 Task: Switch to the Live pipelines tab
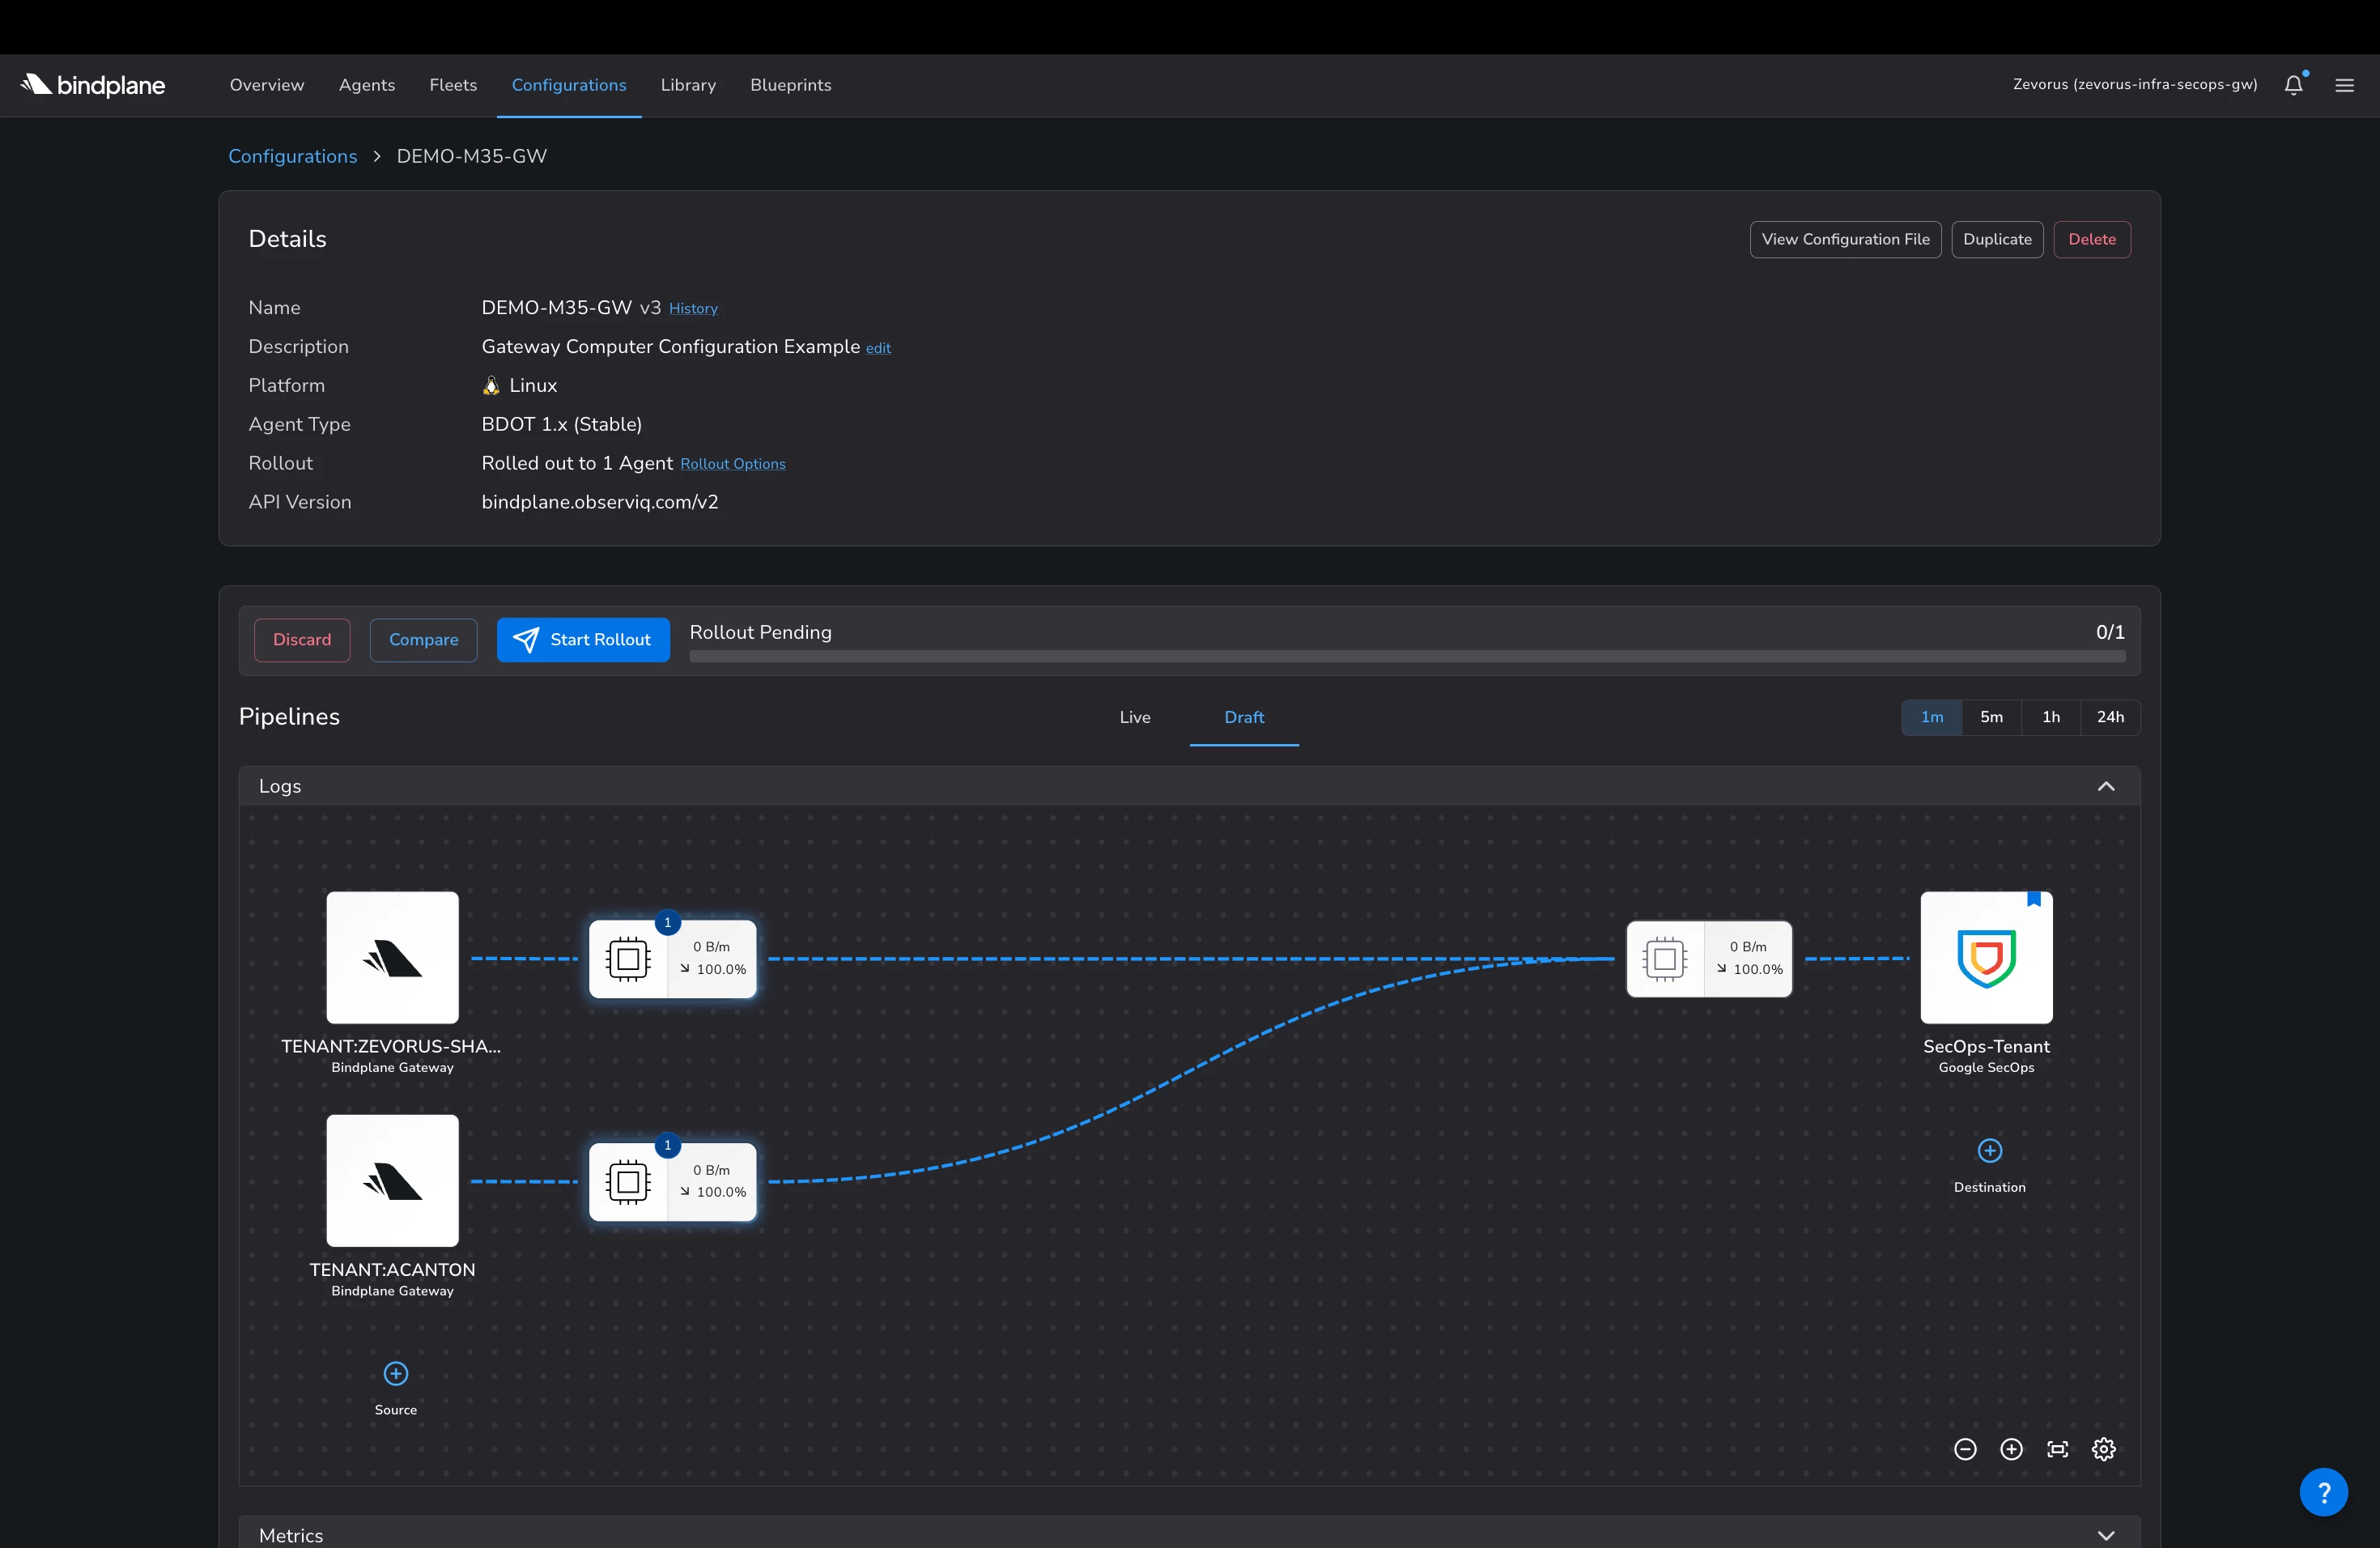1135,717
